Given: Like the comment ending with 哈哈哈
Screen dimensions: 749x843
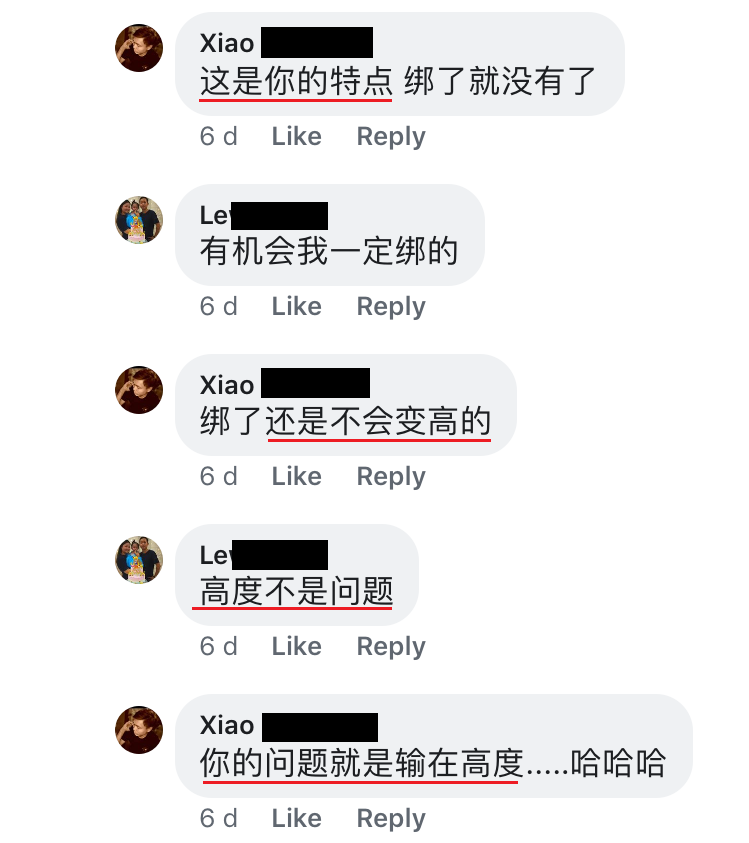Looking at the screenshot, I should [296, 818].
